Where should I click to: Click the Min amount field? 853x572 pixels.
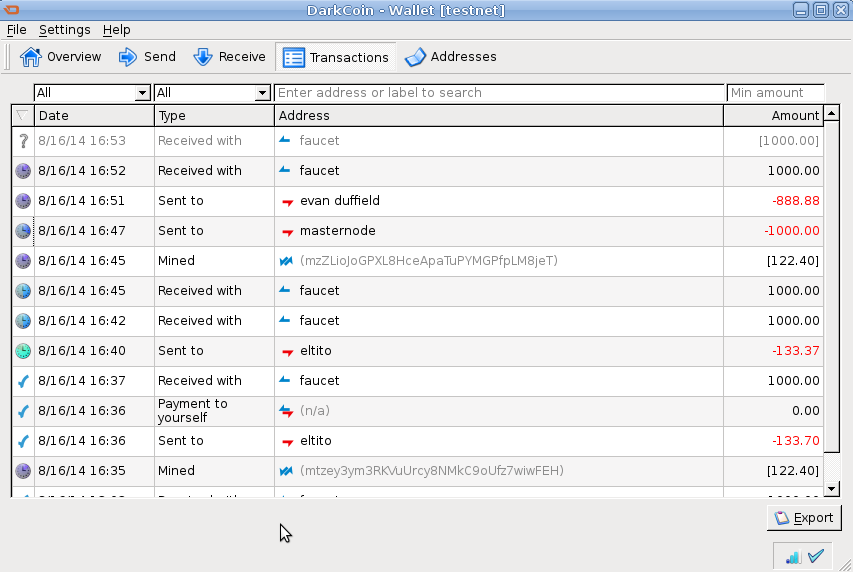click(x=776, y=93)
